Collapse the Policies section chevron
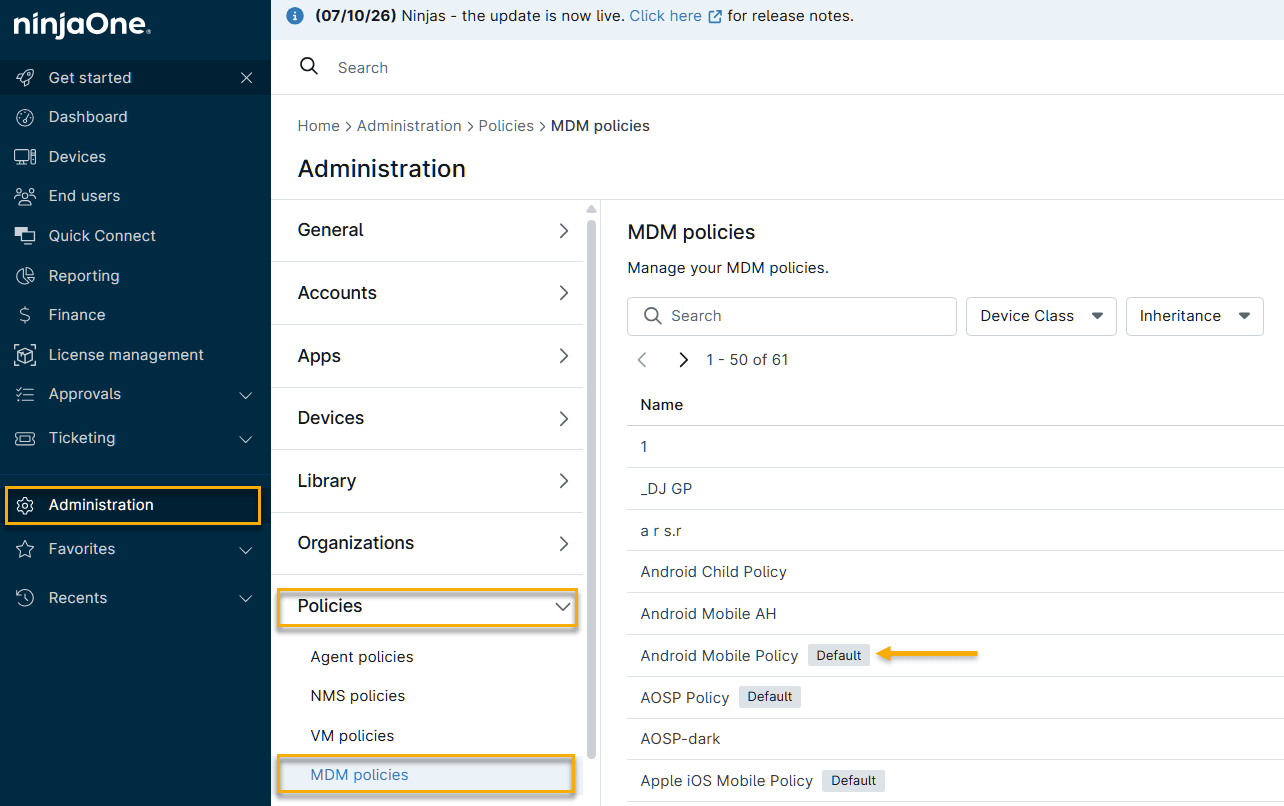 [563, 606]
